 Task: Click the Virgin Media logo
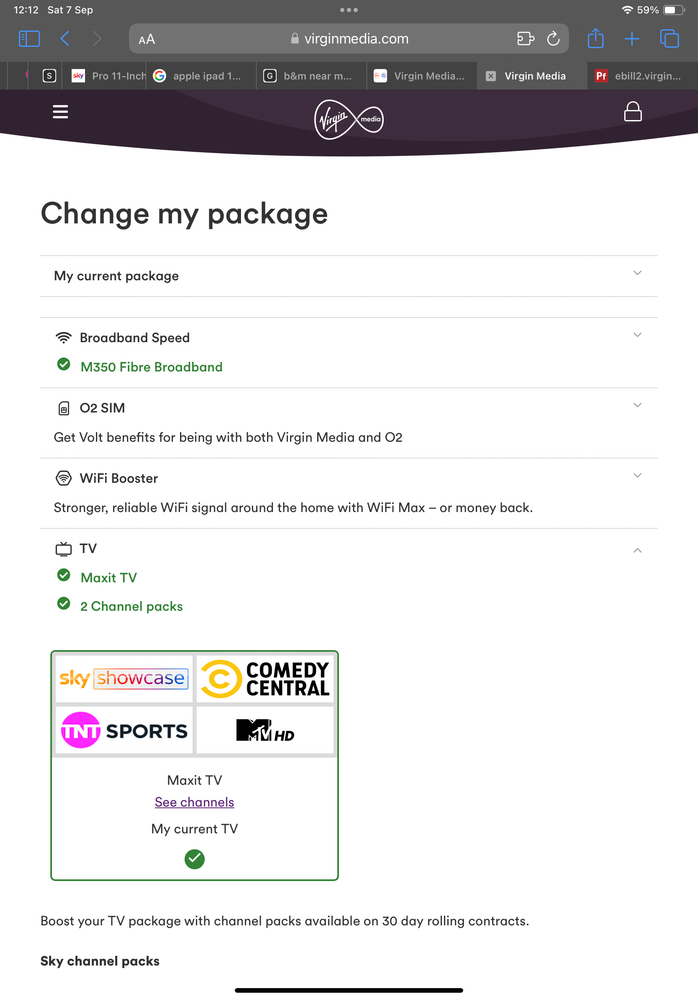tap(349, 119)
